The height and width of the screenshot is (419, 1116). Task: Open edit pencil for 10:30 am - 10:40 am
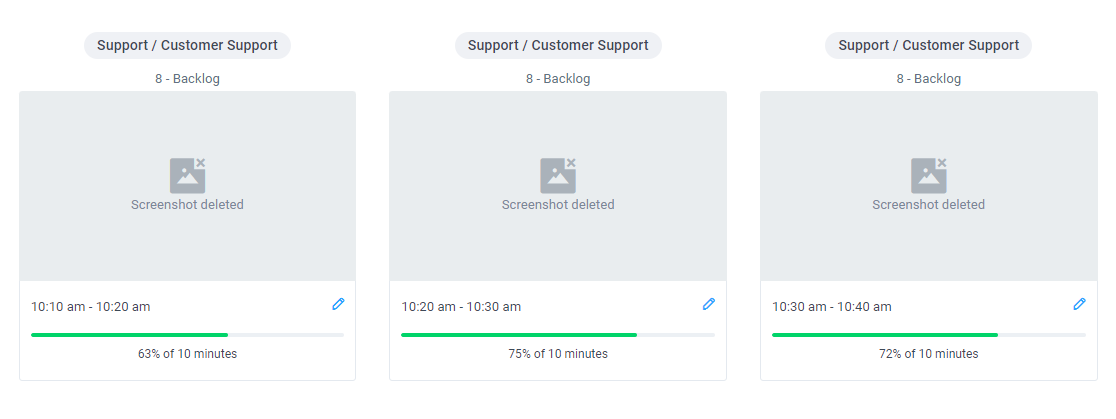tap(1079, 304)
